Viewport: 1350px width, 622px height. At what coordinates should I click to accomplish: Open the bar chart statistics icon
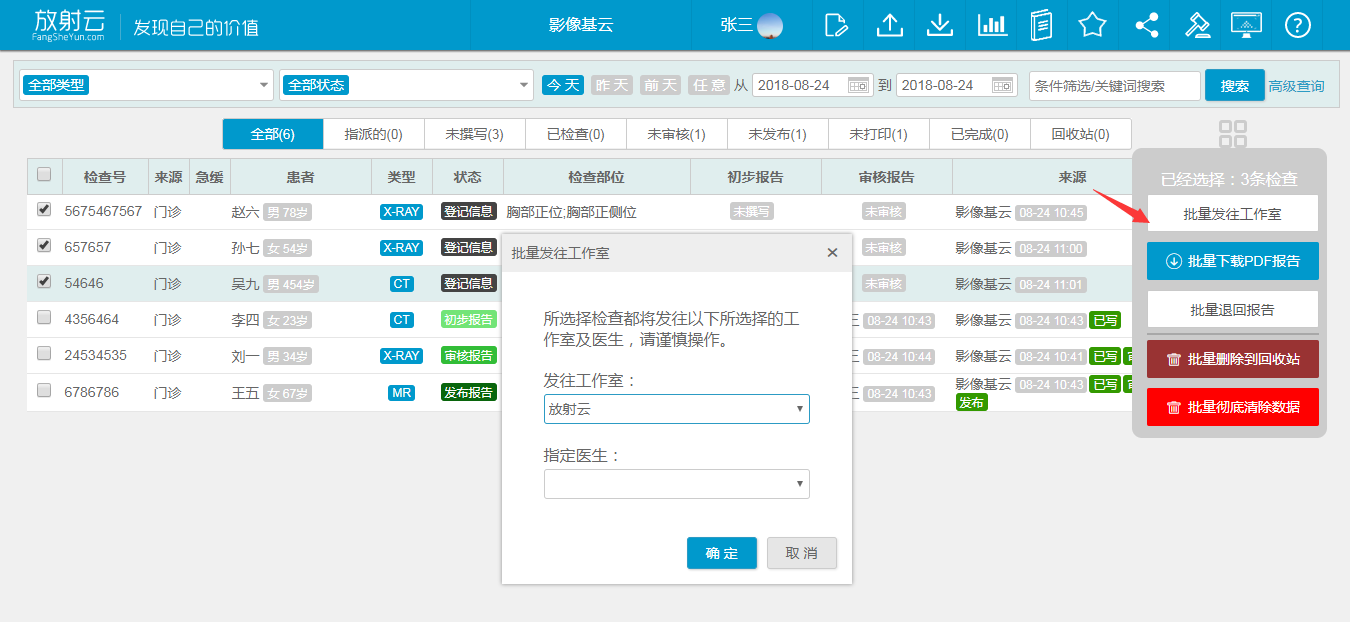[x=992, y=25]
